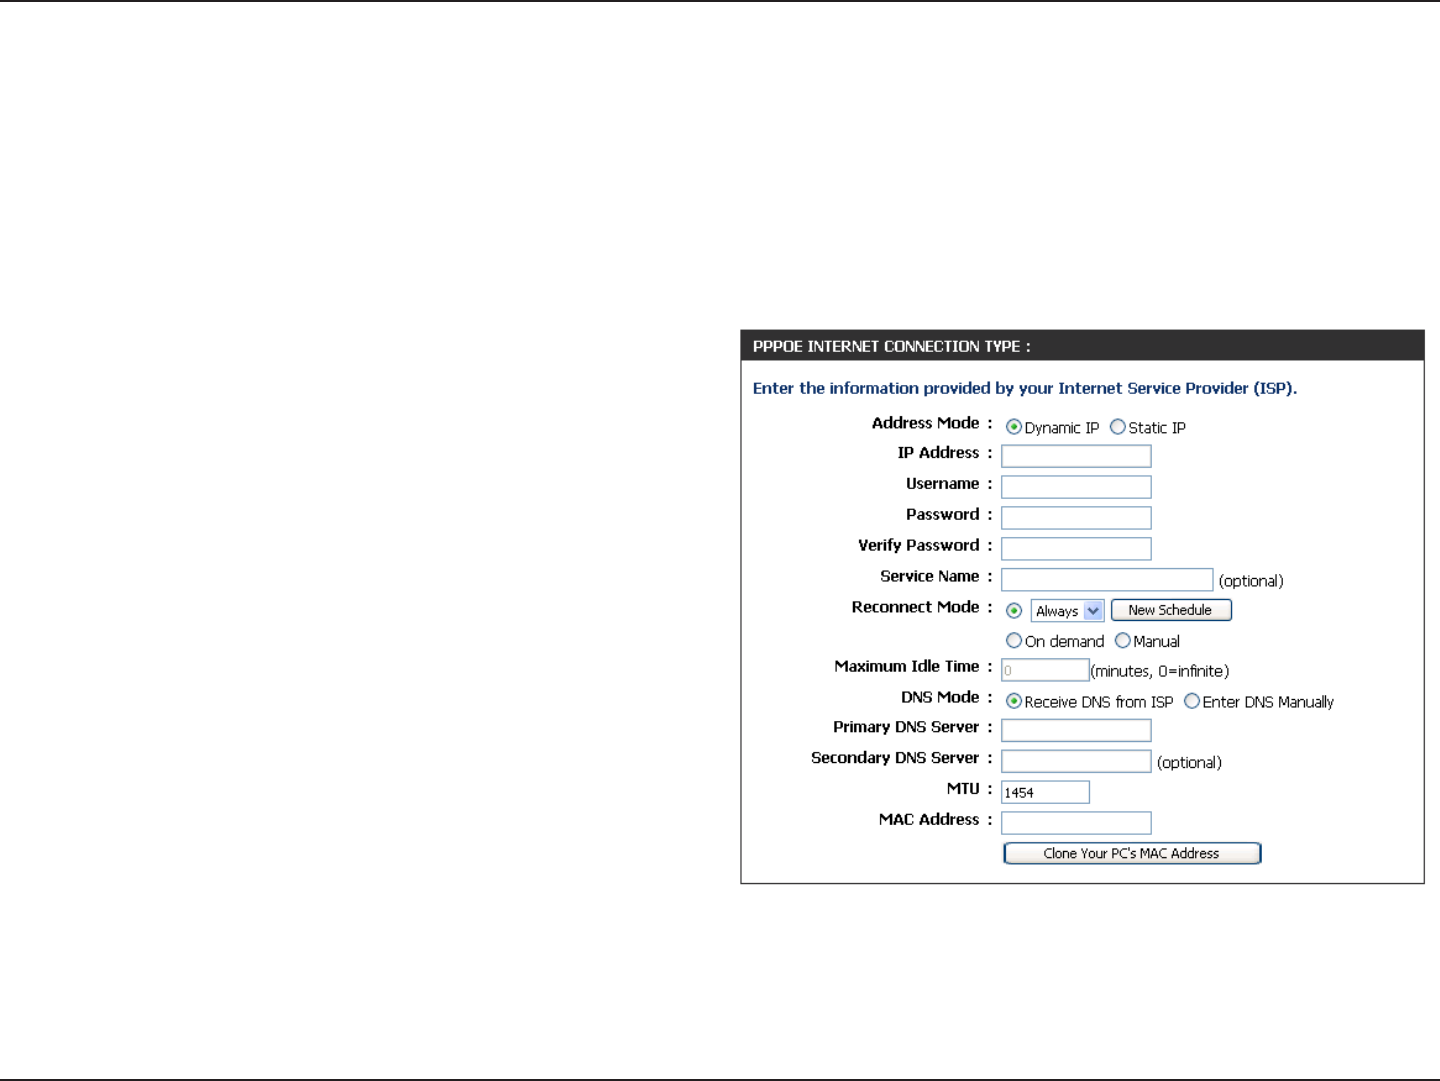This screenshot has width=1440, height=1081.
Task: Select the Static IP address mode
Action: tap(1118, 427)
